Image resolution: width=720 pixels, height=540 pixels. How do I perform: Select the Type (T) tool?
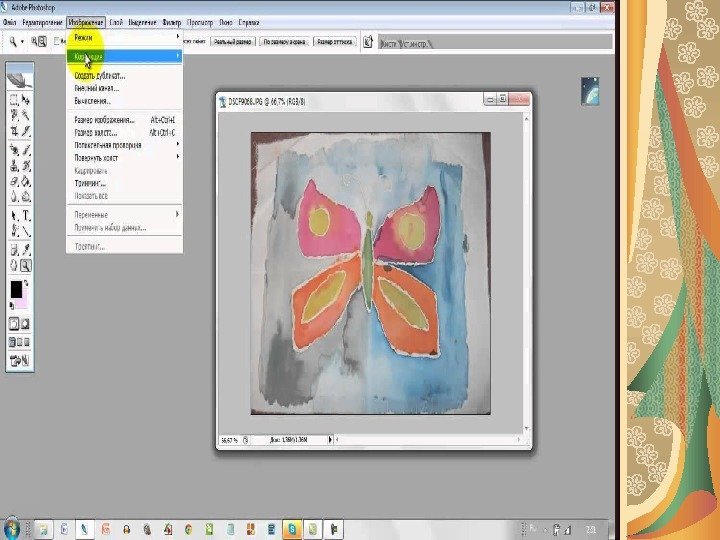coord(27,215)
